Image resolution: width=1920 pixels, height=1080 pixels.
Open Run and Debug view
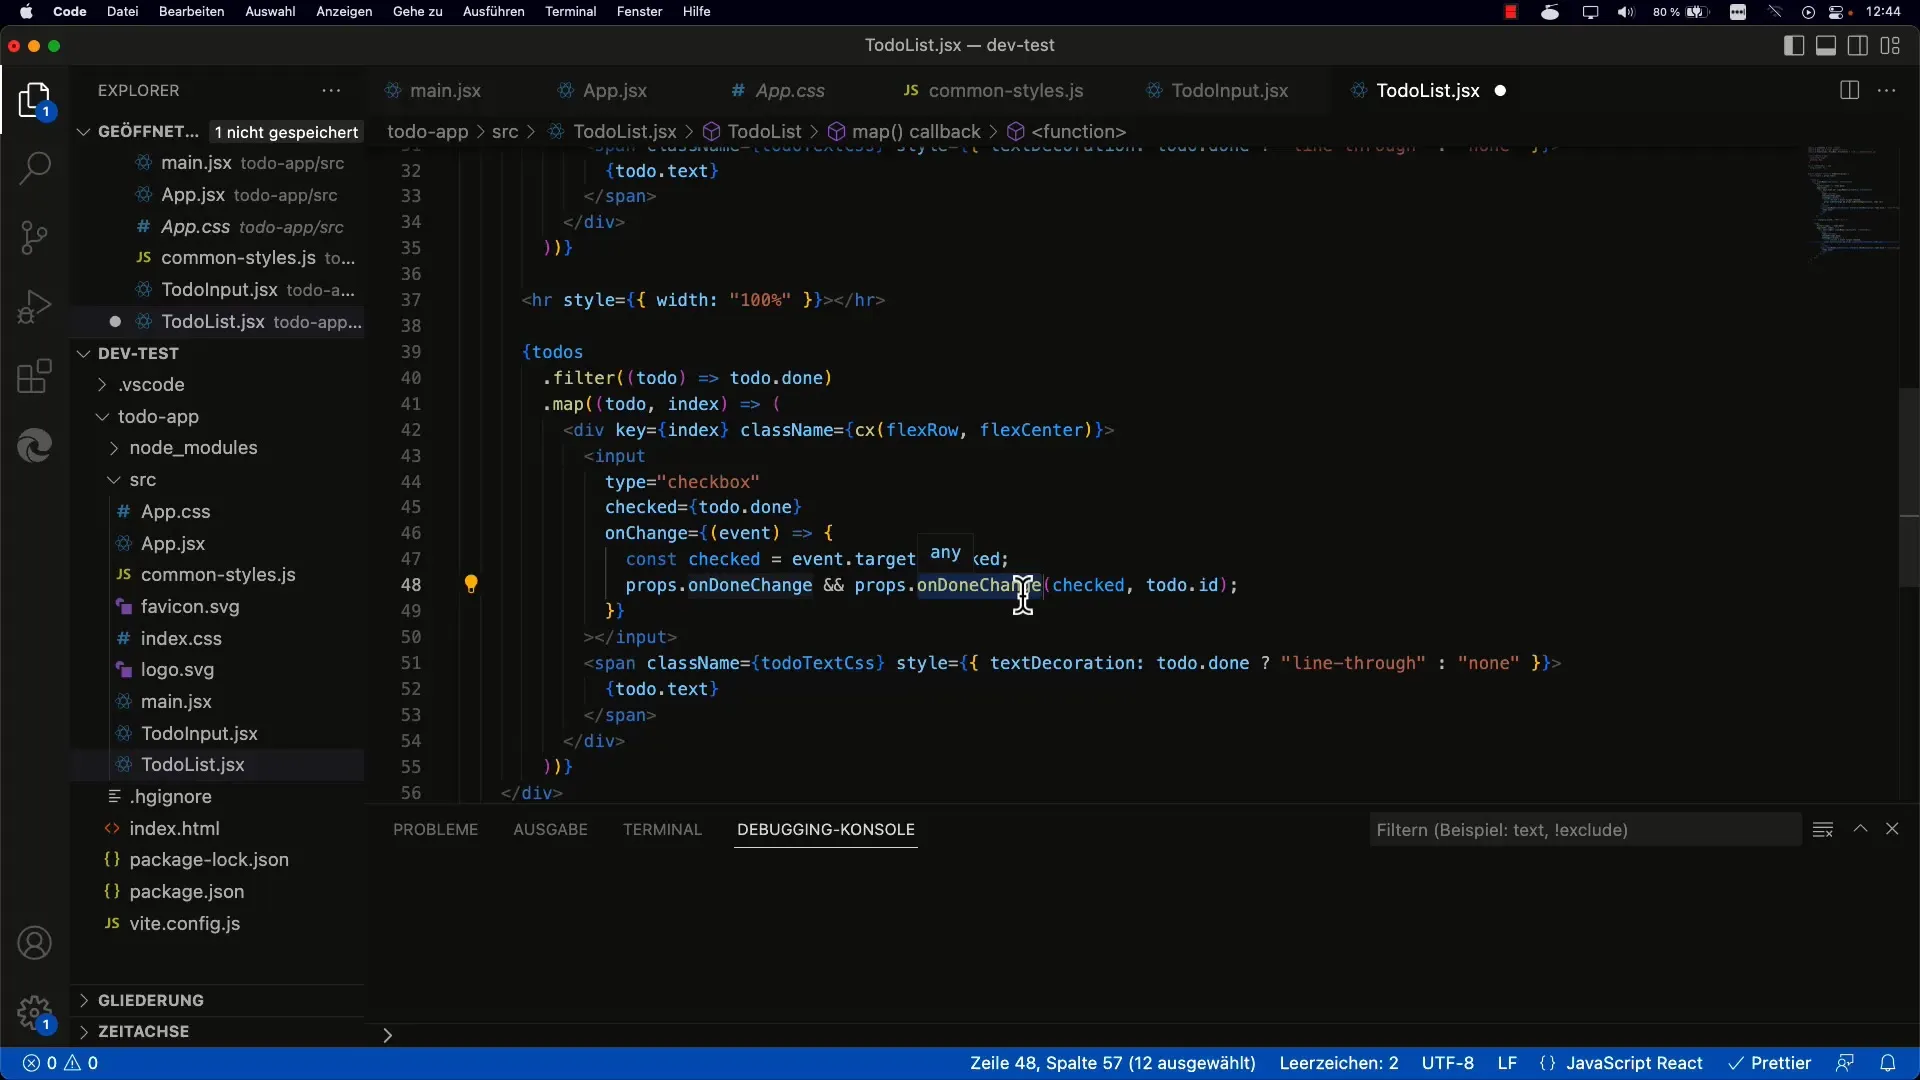coord(35,307)
